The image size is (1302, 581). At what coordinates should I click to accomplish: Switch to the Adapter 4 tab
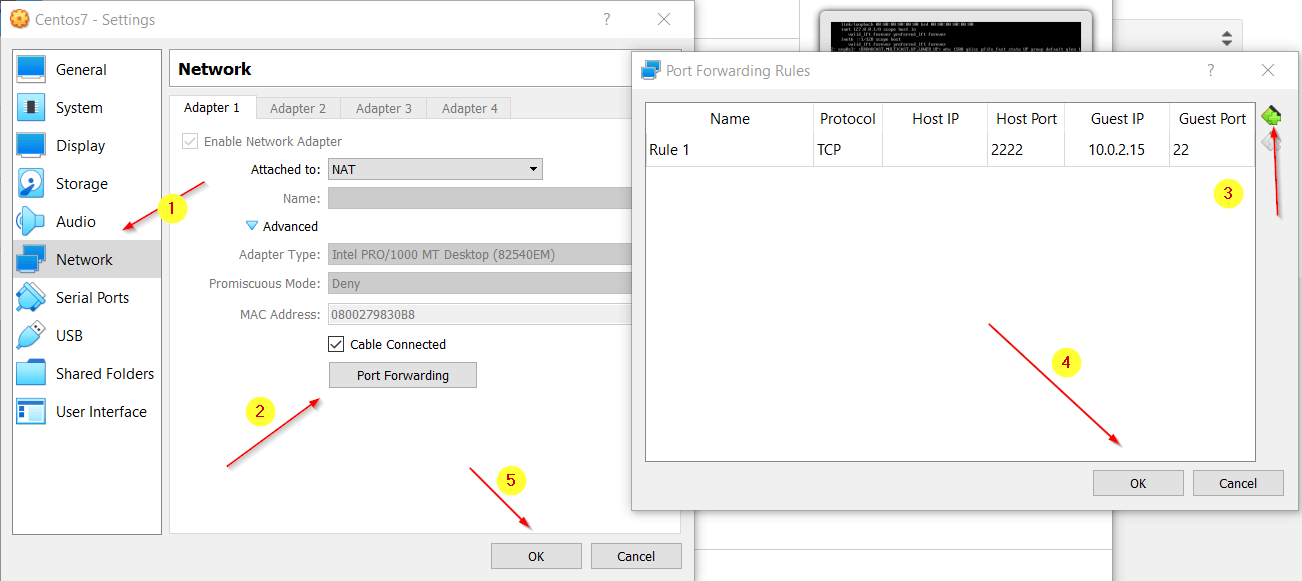(470, 108)
